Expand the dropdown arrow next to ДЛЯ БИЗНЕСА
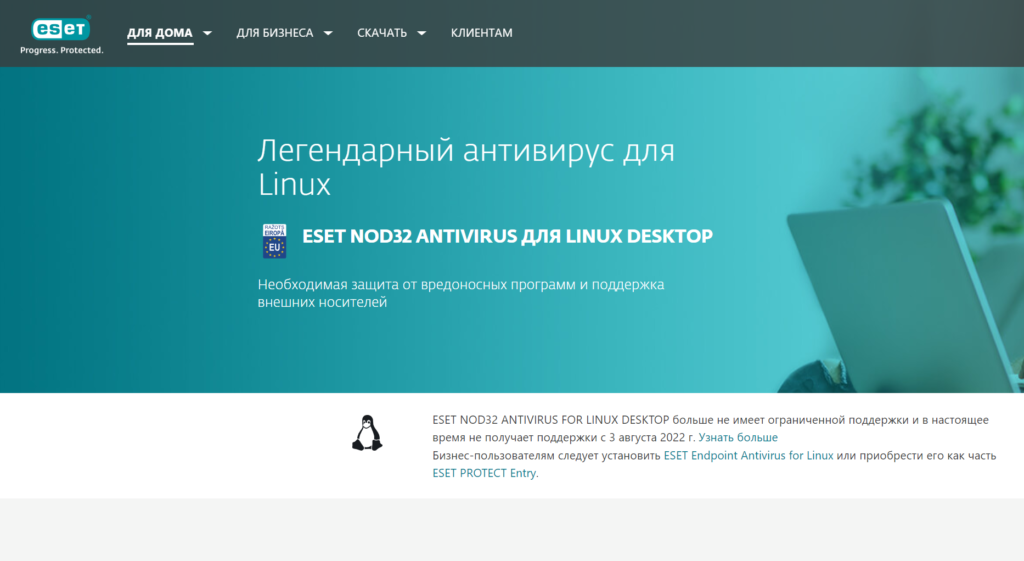The width and height of the screenshot is (1024, 561). tap(328, 33)
